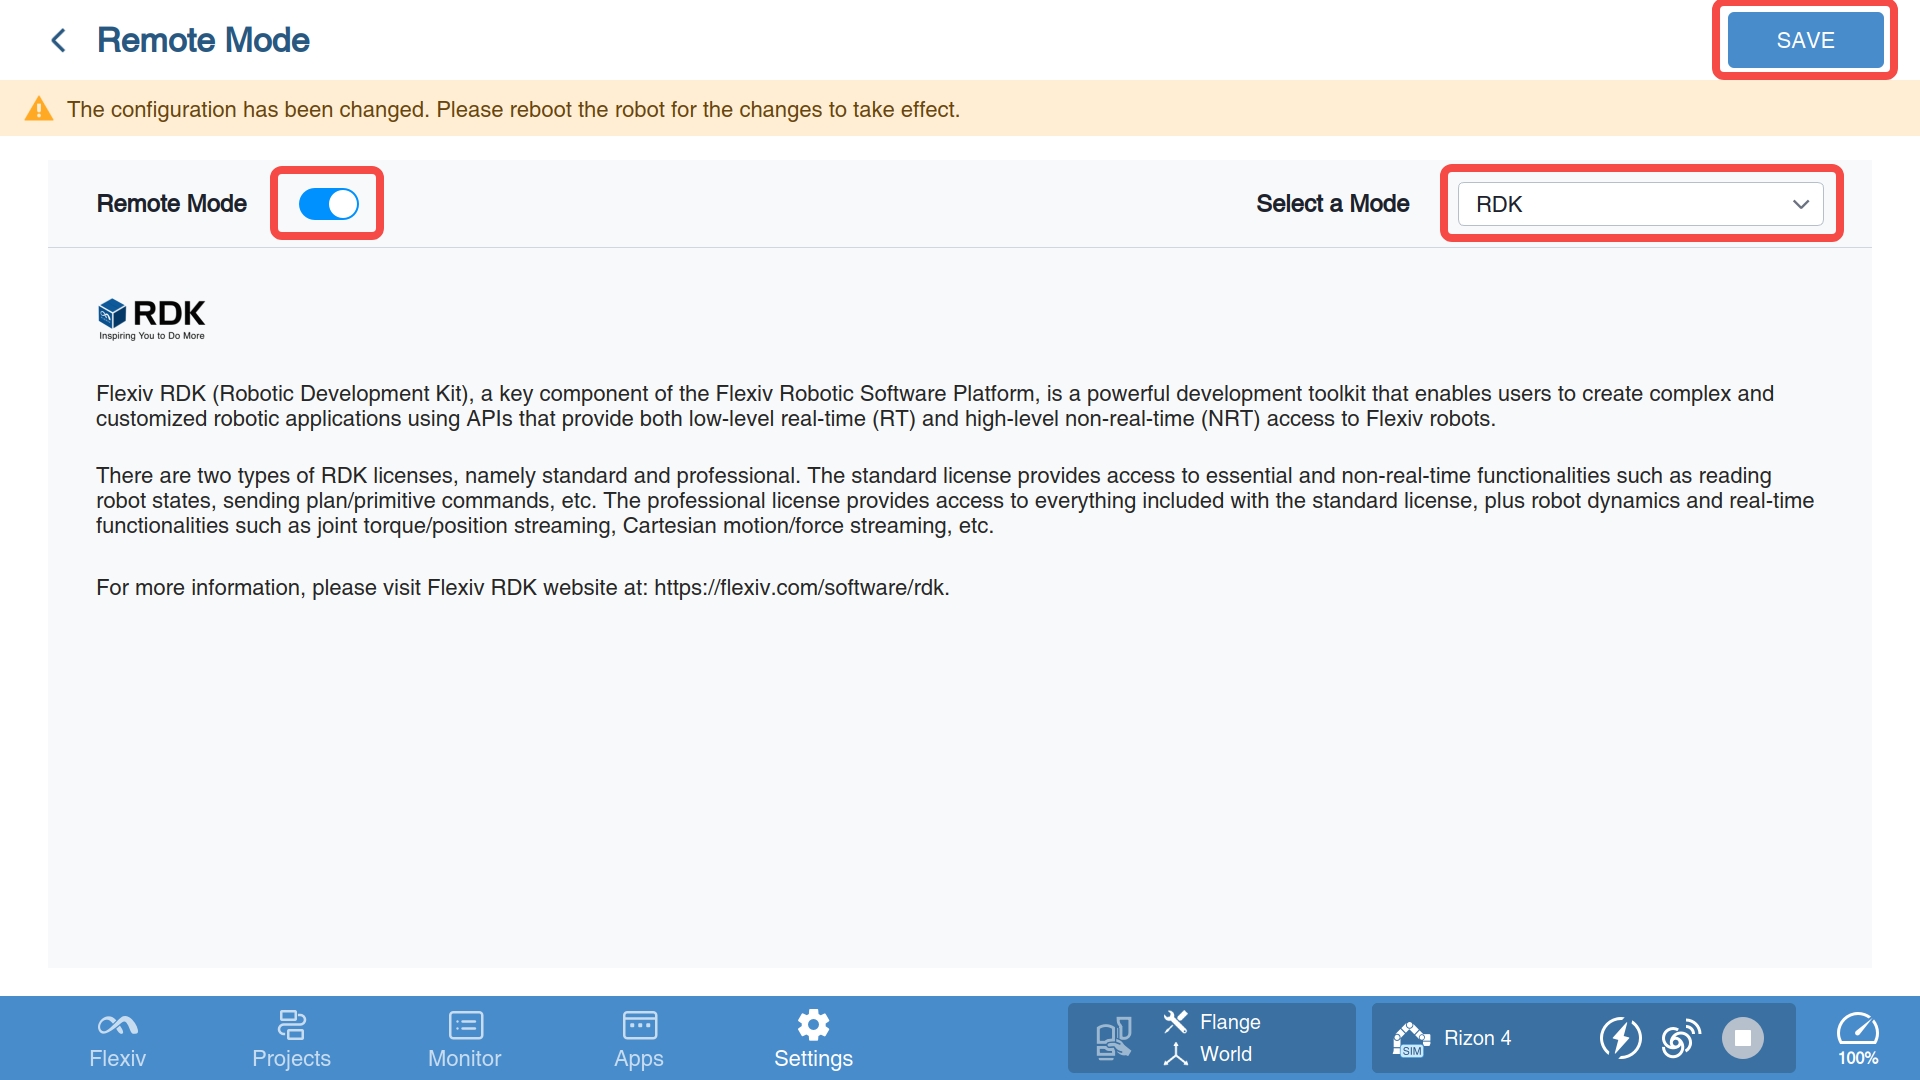
Task: Toggle the Remote Mode switch off
Action: pos(328,204)
